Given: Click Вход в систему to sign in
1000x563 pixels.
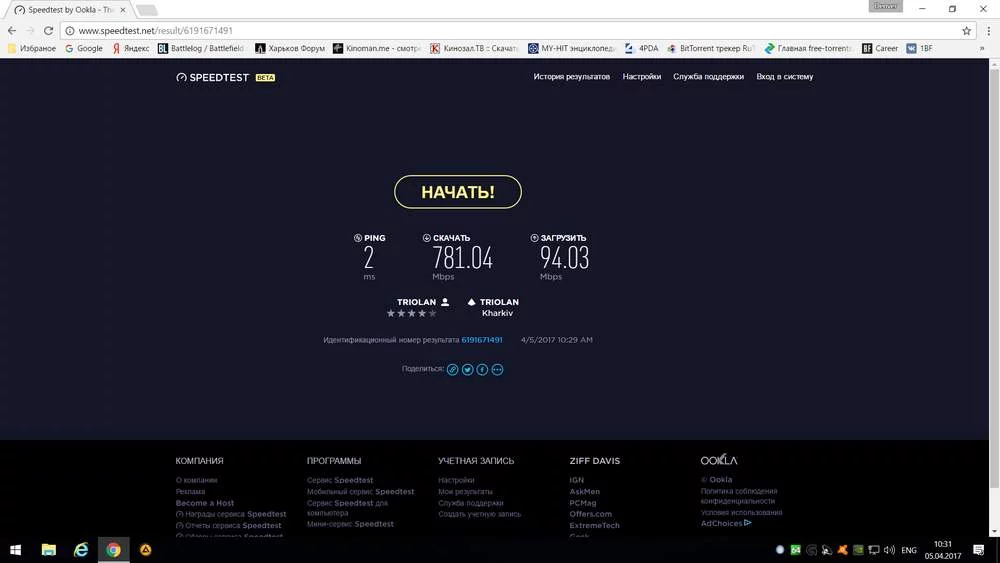Looking at the screenshot, I should [784, 77].
